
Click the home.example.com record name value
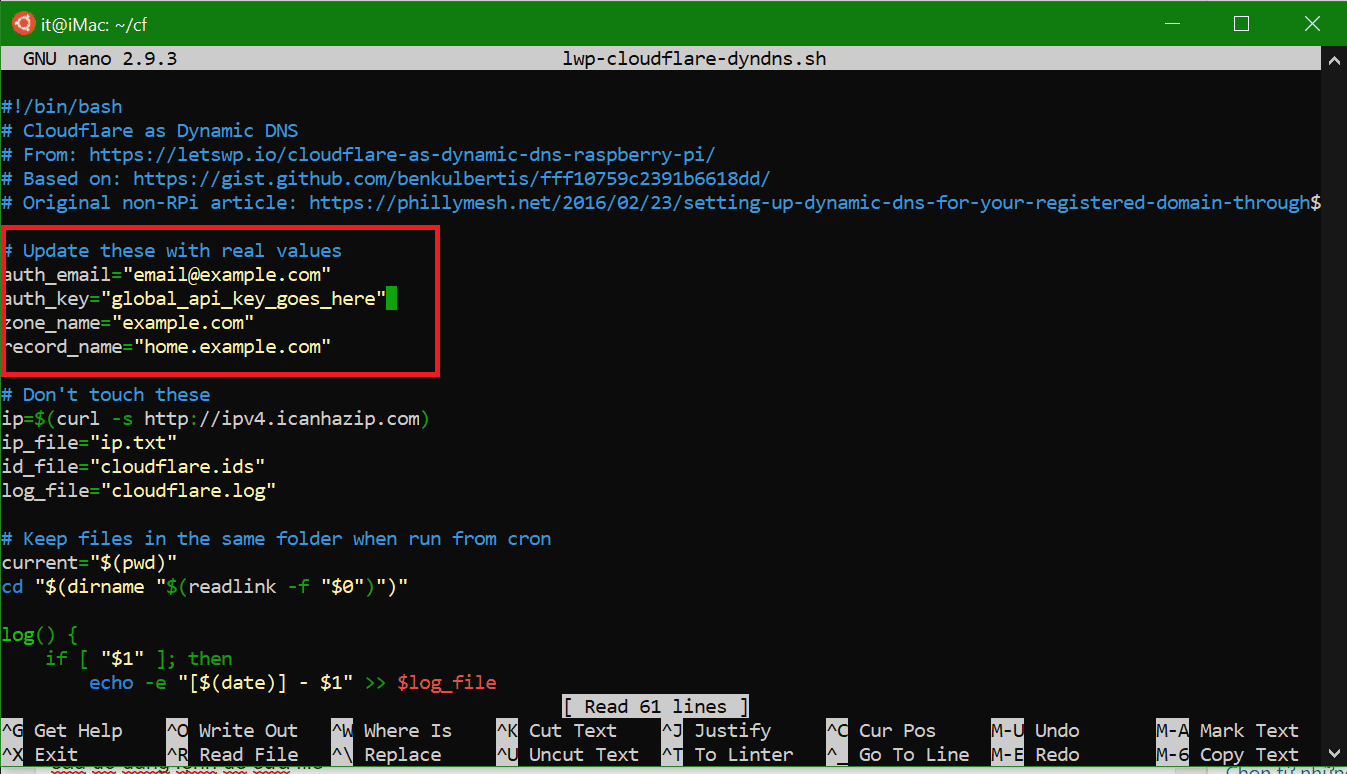tap(237, 346)
